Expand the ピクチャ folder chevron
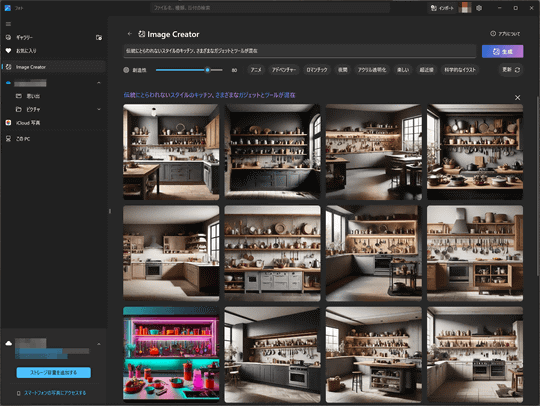The image size is (540, 406). (99, 110)
